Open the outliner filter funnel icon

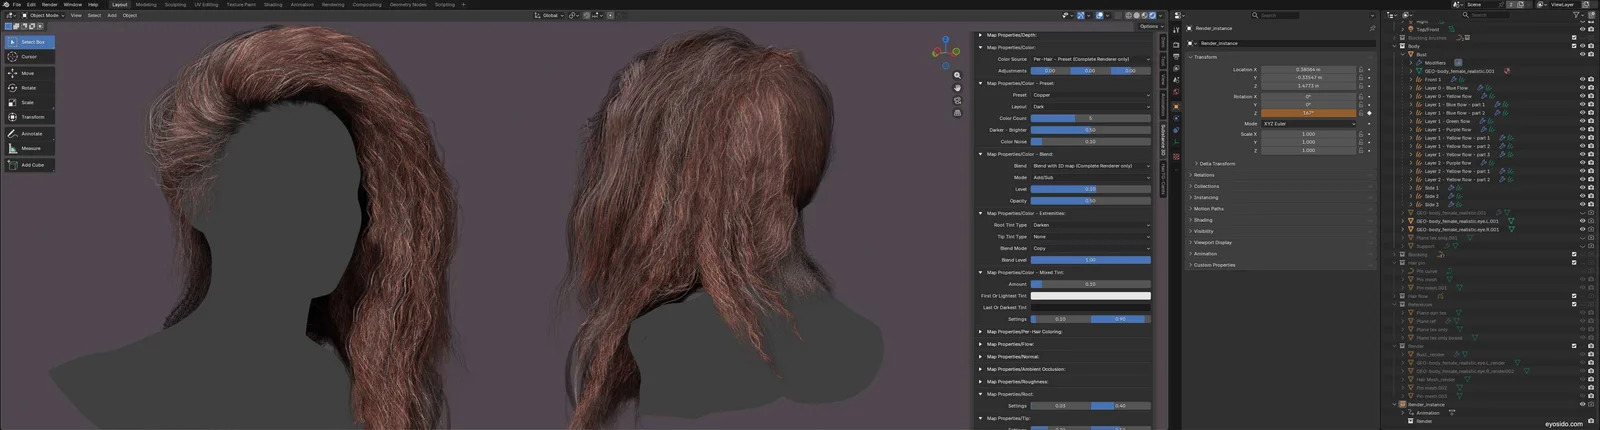(x=1578, y=15)
